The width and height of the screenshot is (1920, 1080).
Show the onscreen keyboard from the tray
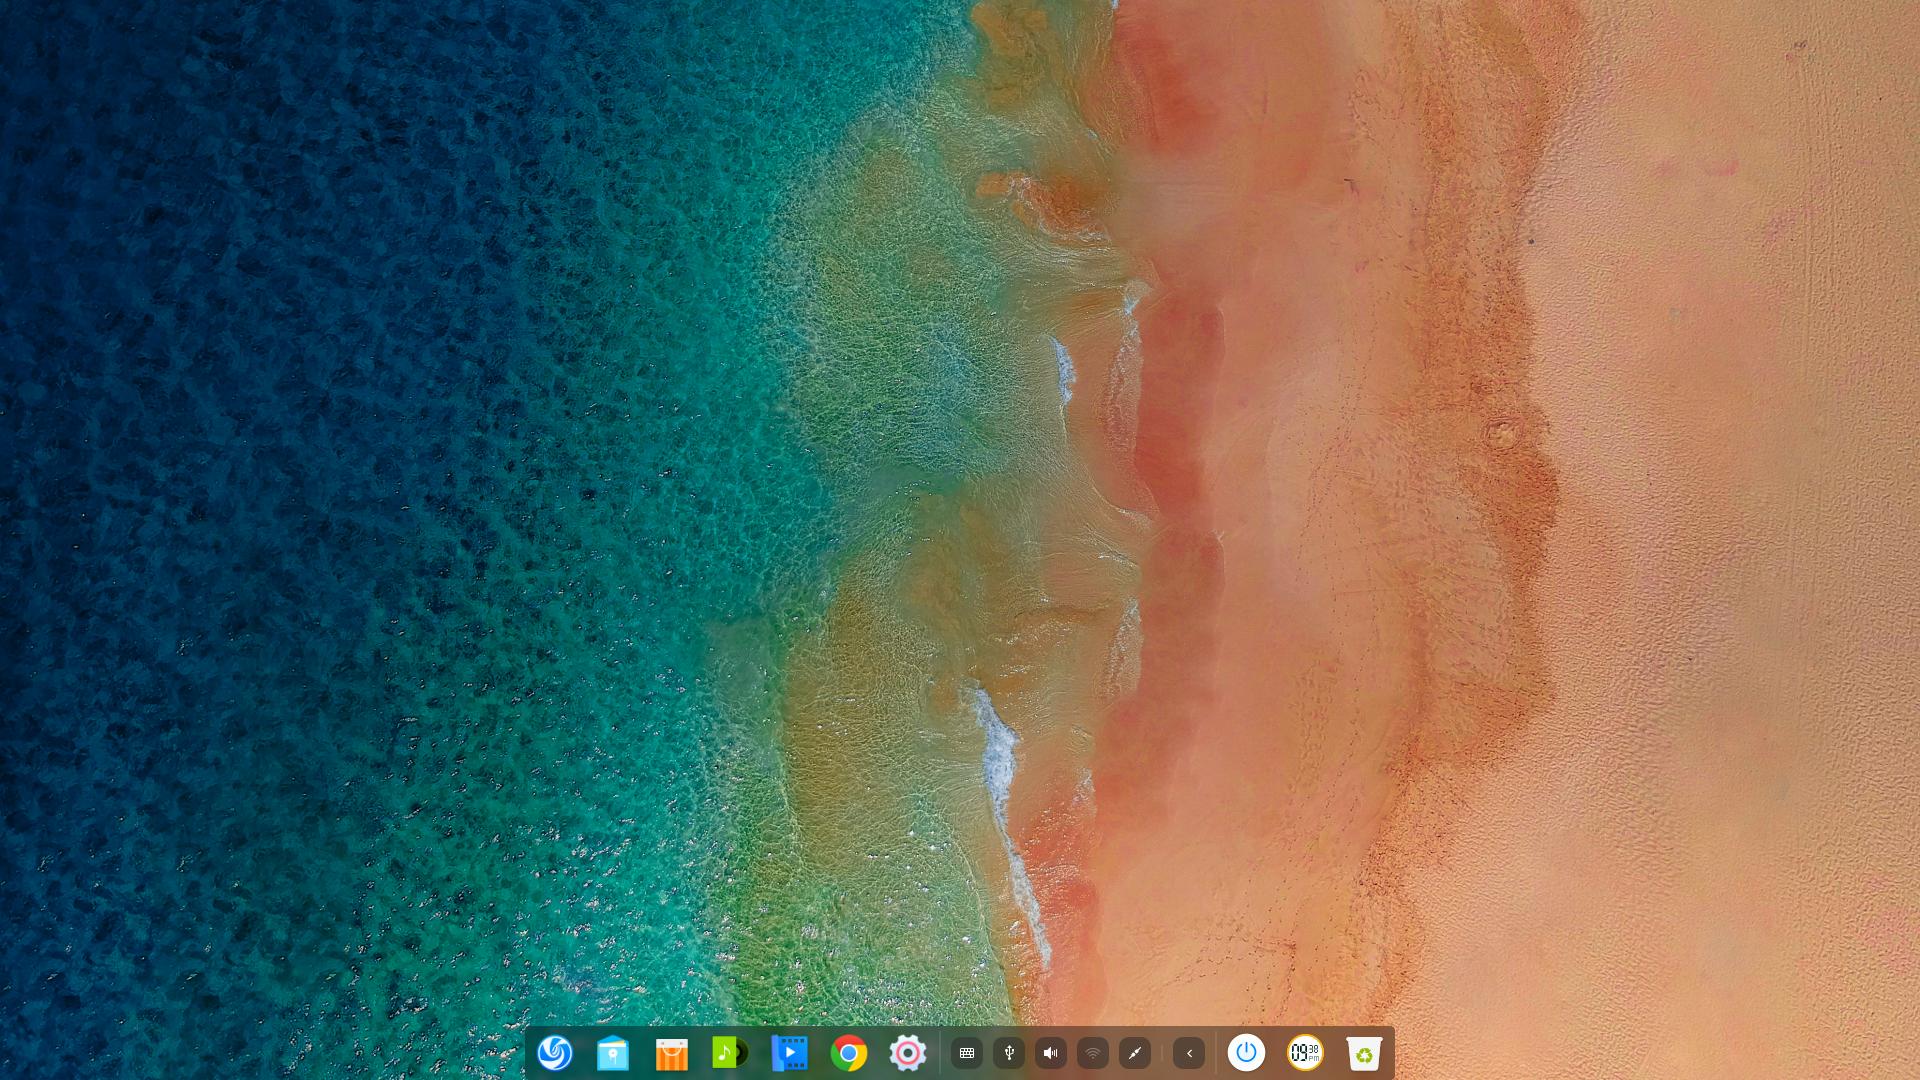tap(967, 1052)
